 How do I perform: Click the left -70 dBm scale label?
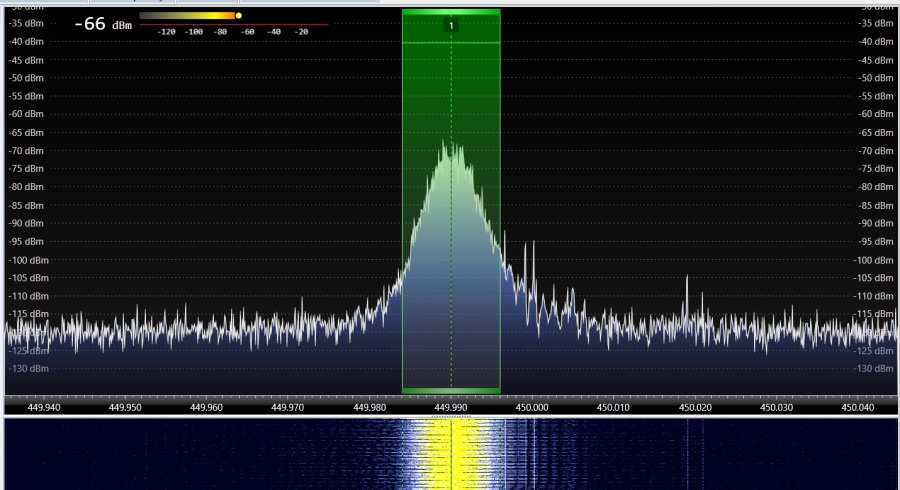click(x=27, y=151)
